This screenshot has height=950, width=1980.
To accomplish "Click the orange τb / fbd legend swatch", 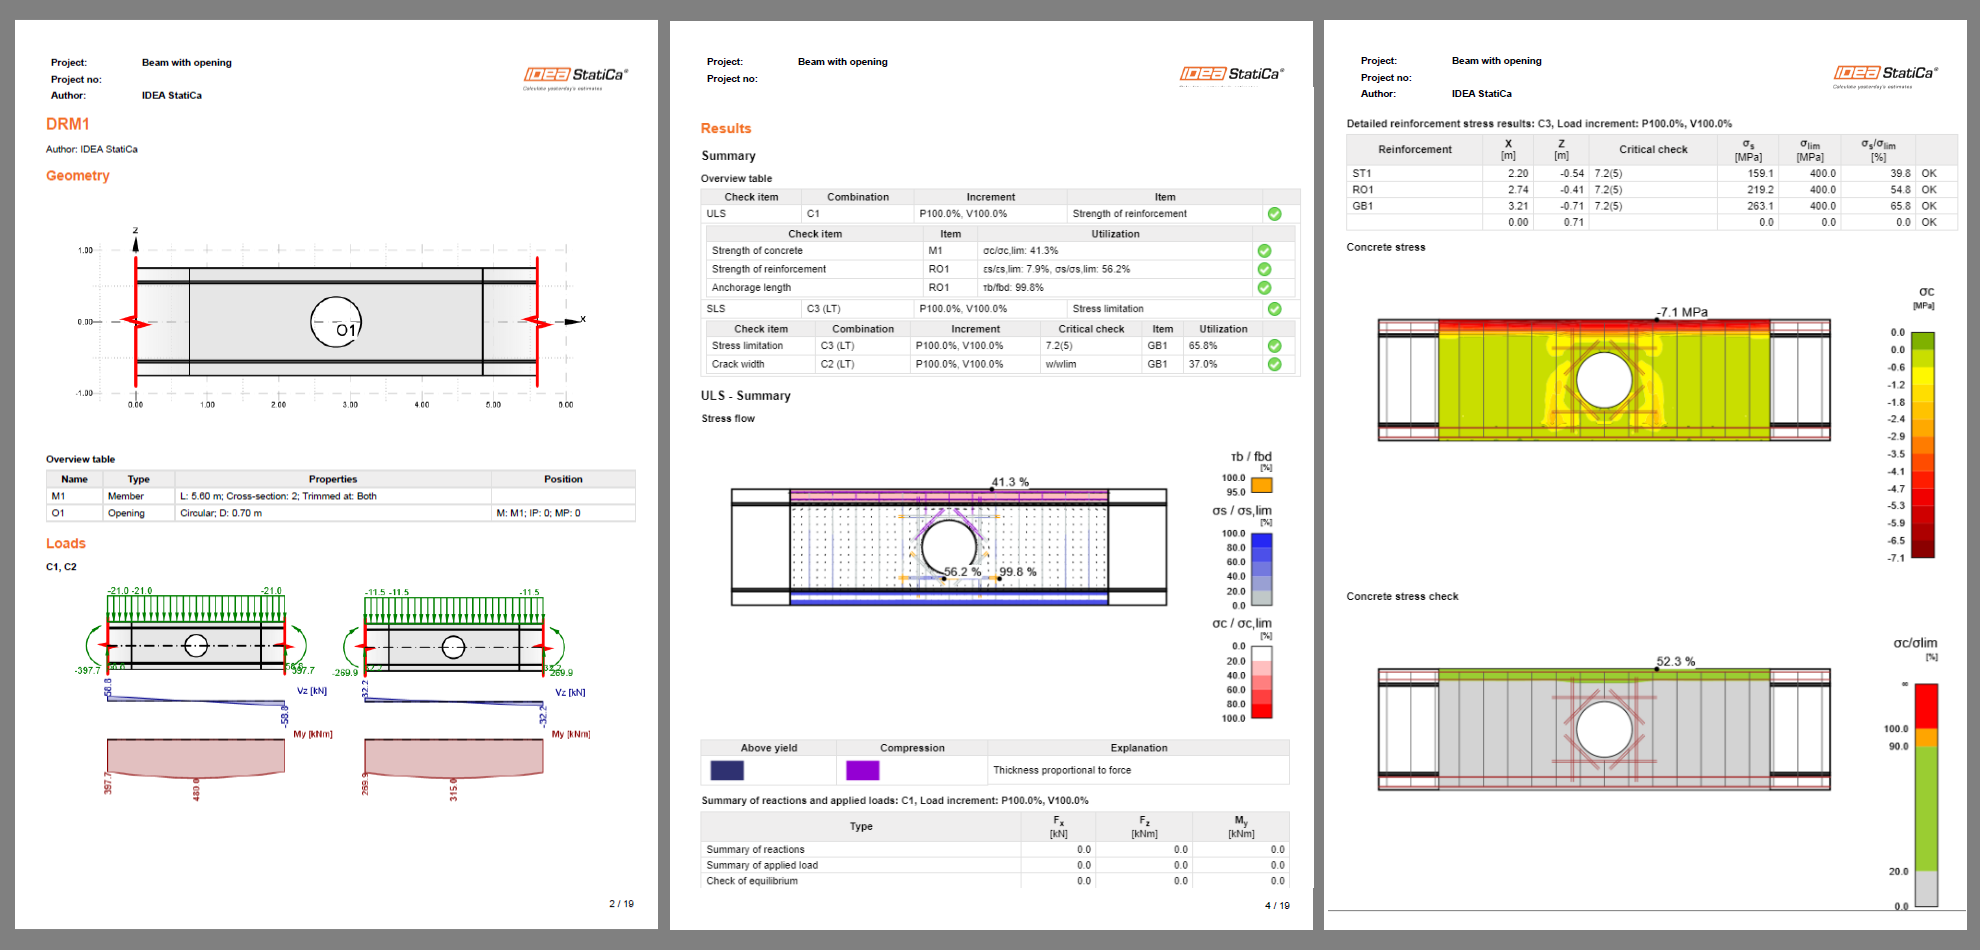I will point(1262,485).
